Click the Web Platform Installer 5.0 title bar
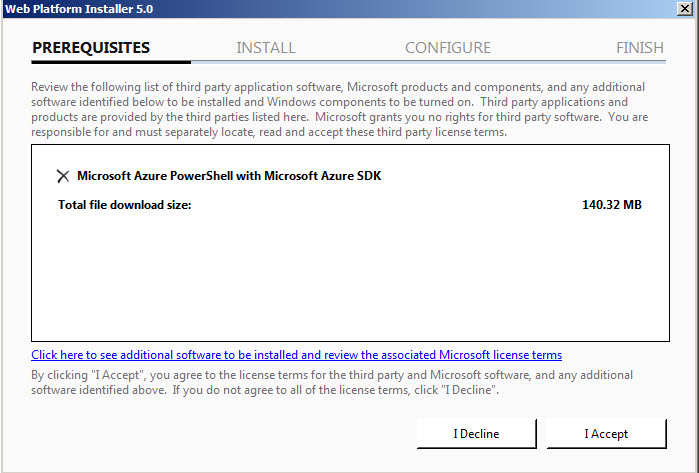The width and height of the screenshot is (699, 473). (300, 8)
